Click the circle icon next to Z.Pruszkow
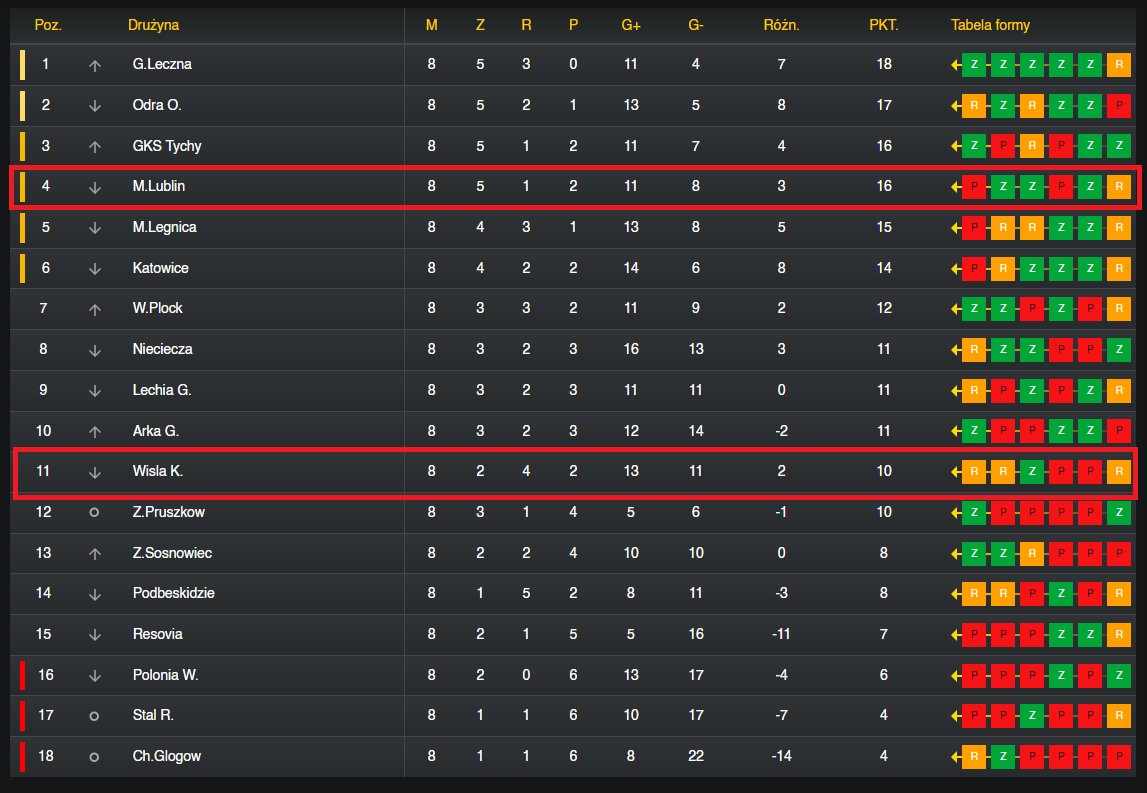1147x793 pixels. [94, 512]
